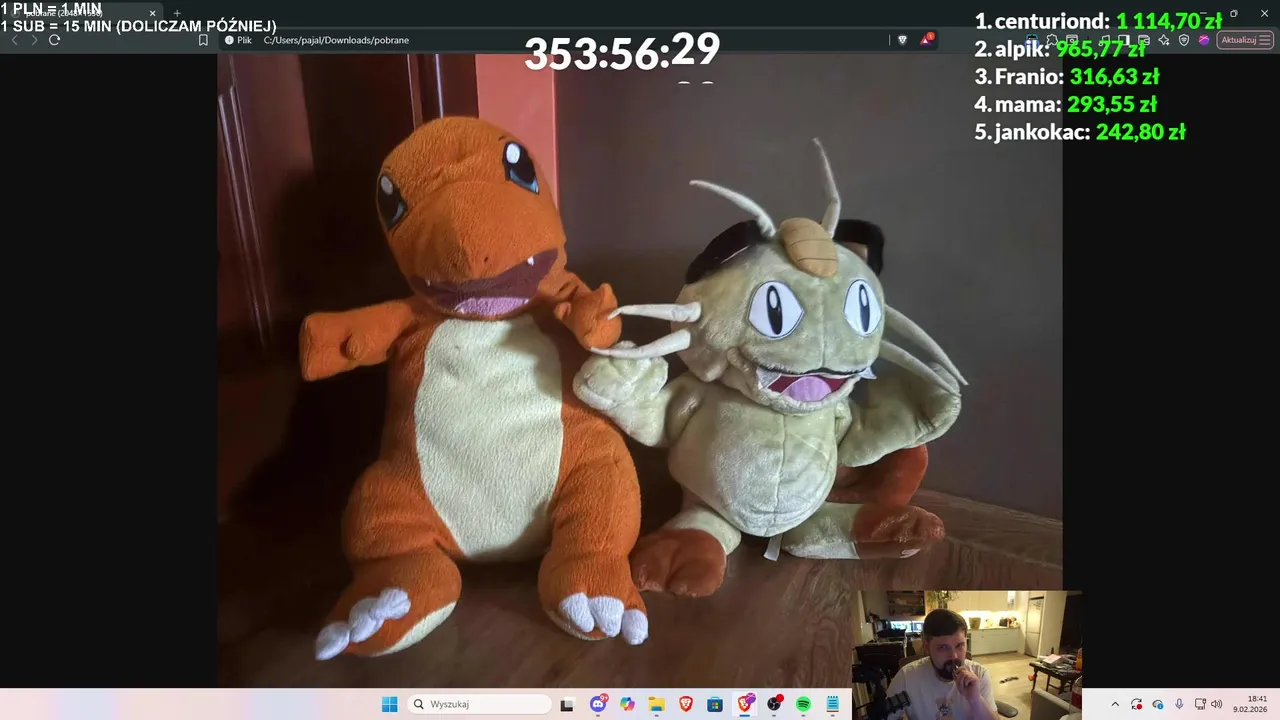1280x720 pixels.
Task: Open Brave Rewards triangle icon
Action: coord(927,40)
